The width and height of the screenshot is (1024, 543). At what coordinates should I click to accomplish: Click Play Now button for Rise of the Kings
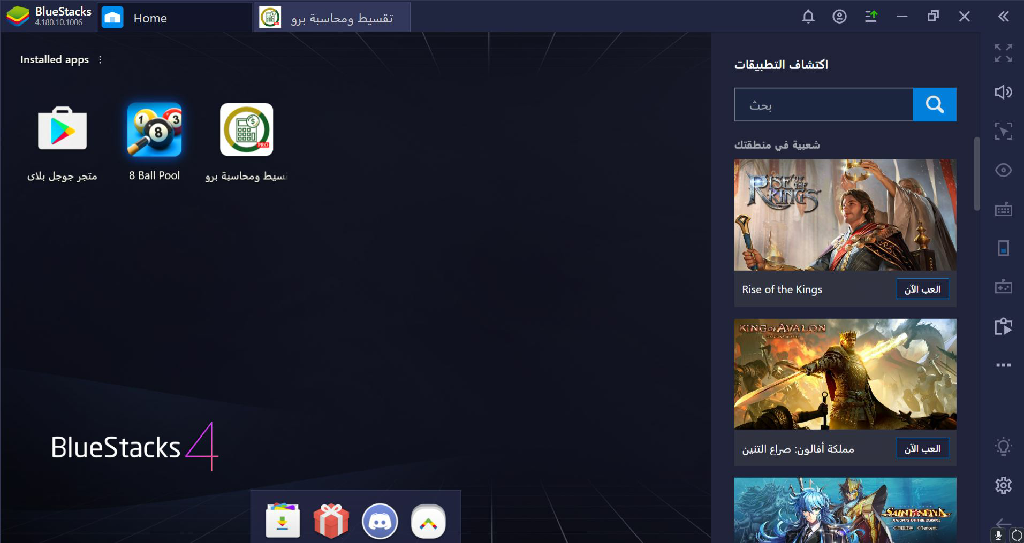922,289
